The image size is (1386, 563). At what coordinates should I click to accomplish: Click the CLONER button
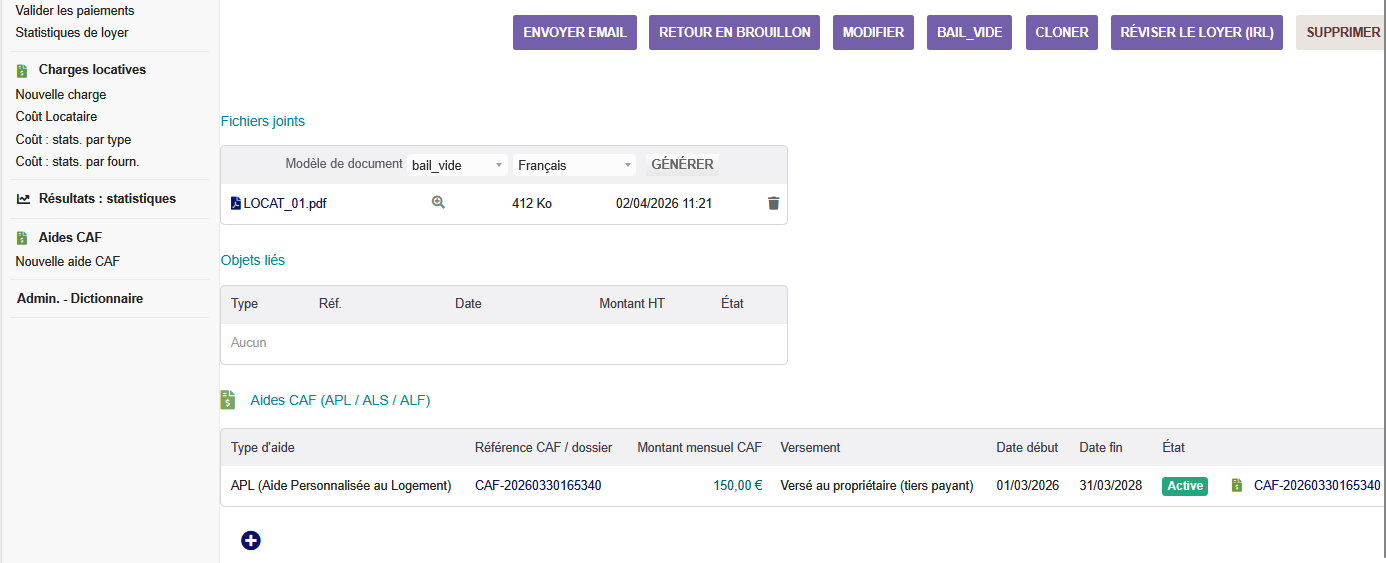1062,32
